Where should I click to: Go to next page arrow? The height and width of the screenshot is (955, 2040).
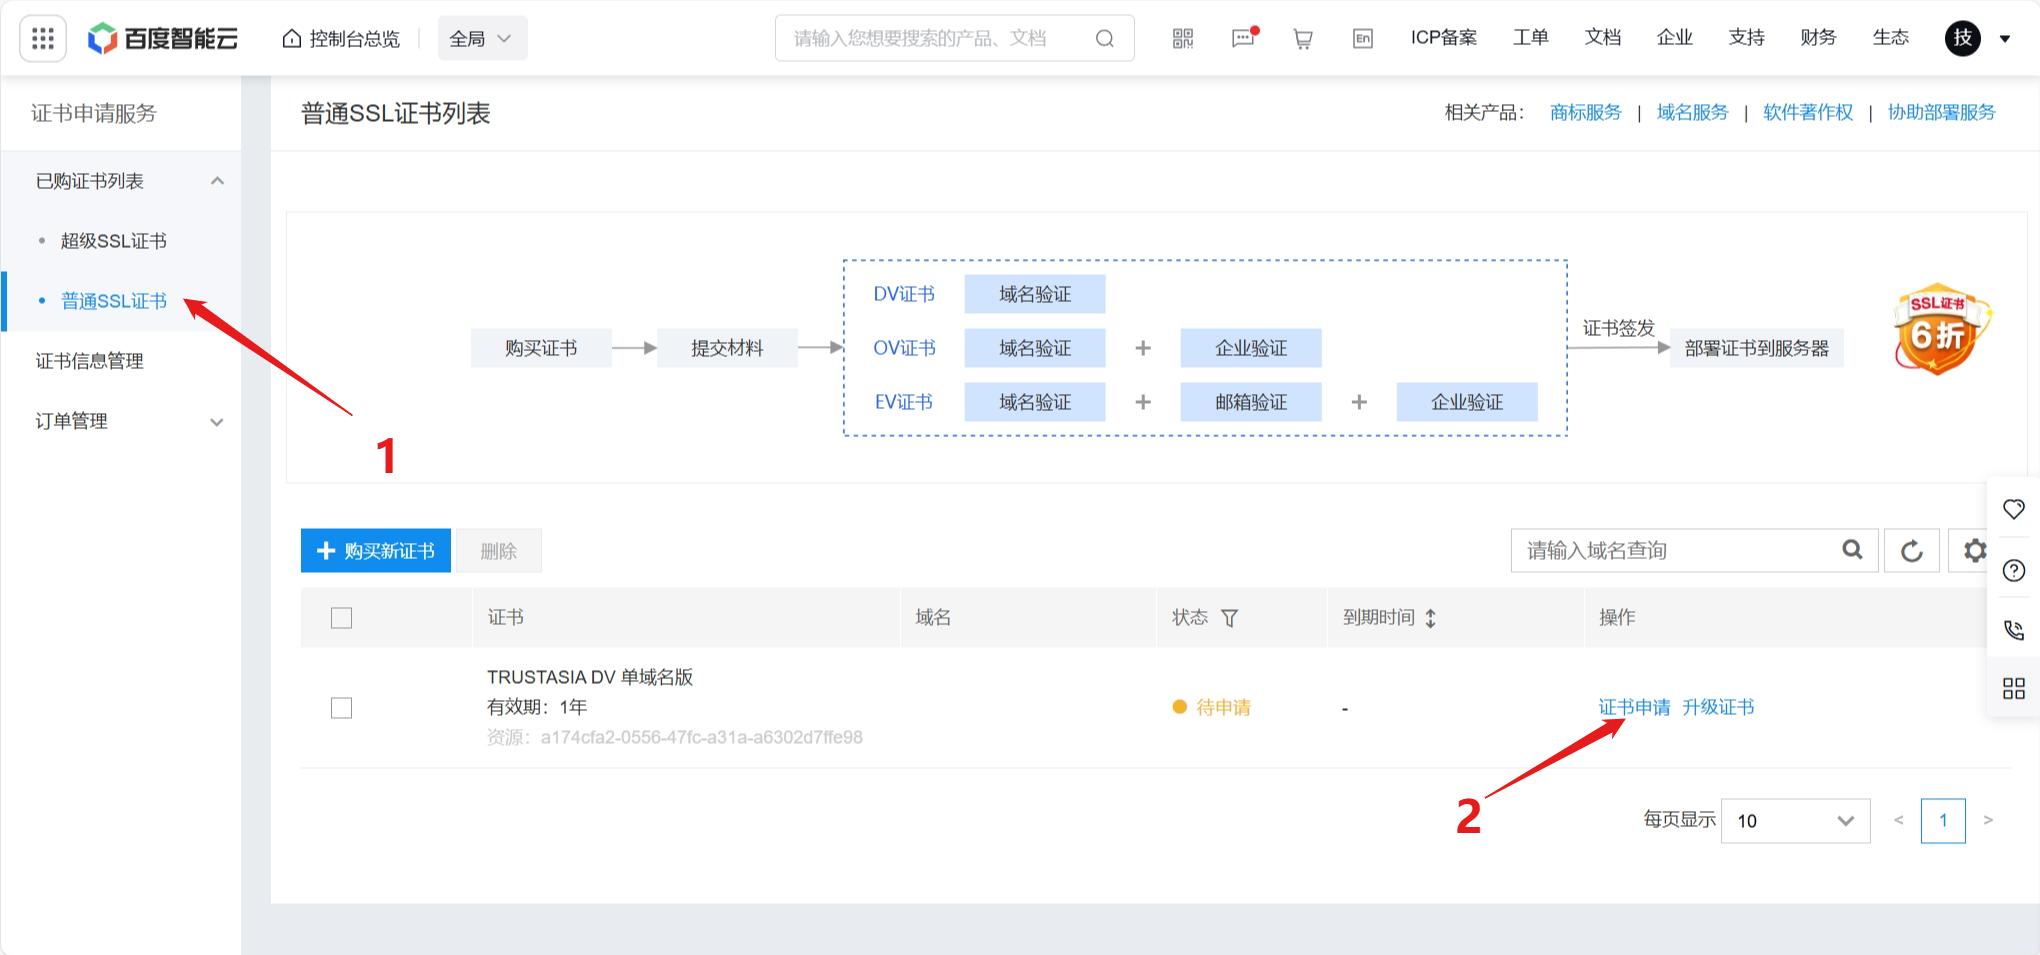coord(1988,820)
